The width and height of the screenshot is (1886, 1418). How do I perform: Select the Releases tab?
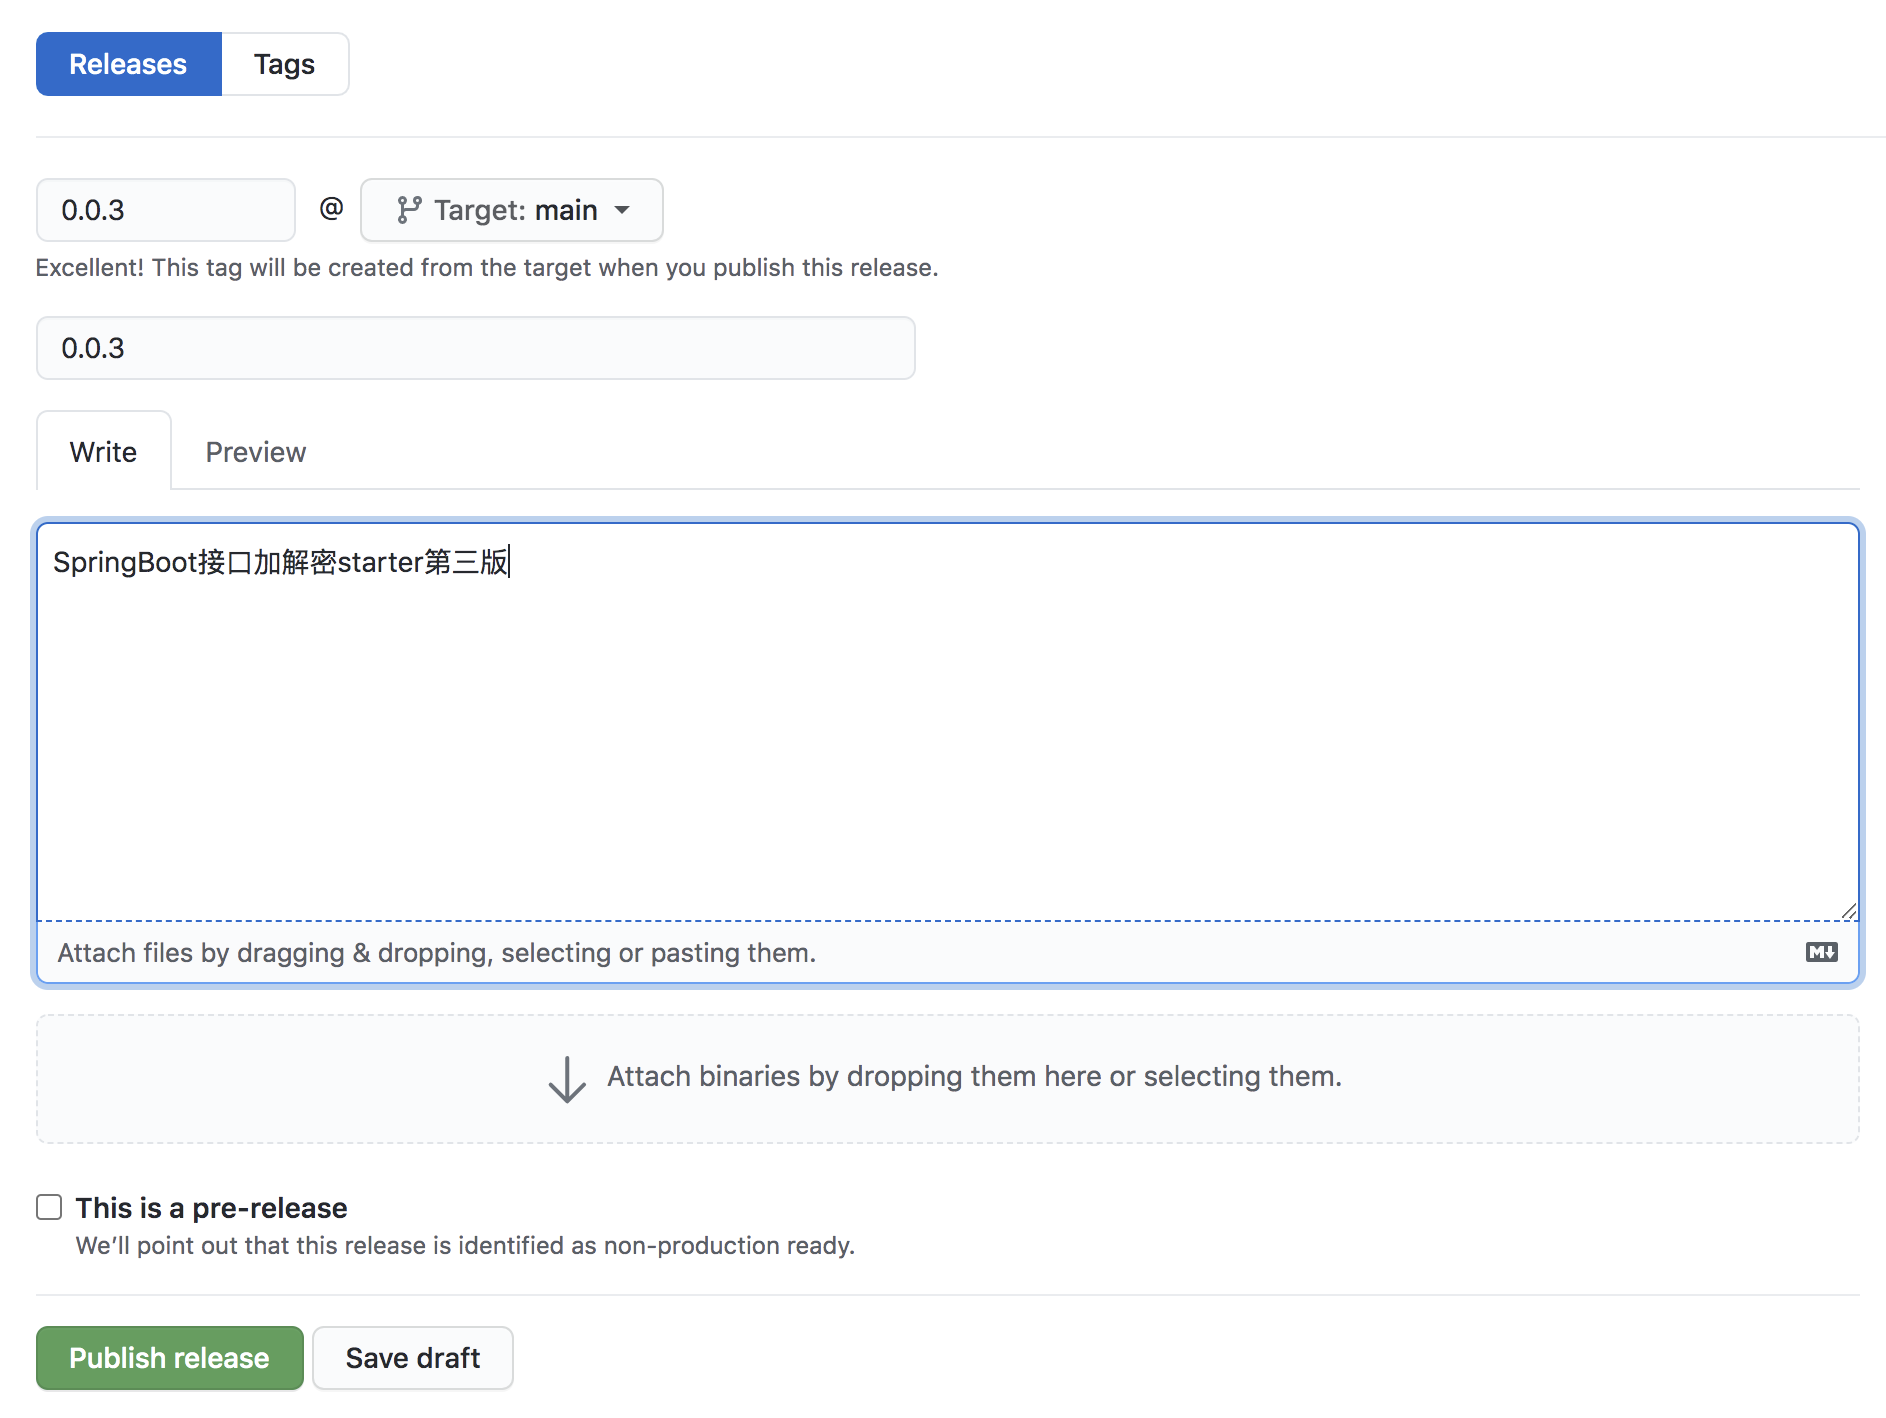127,63
